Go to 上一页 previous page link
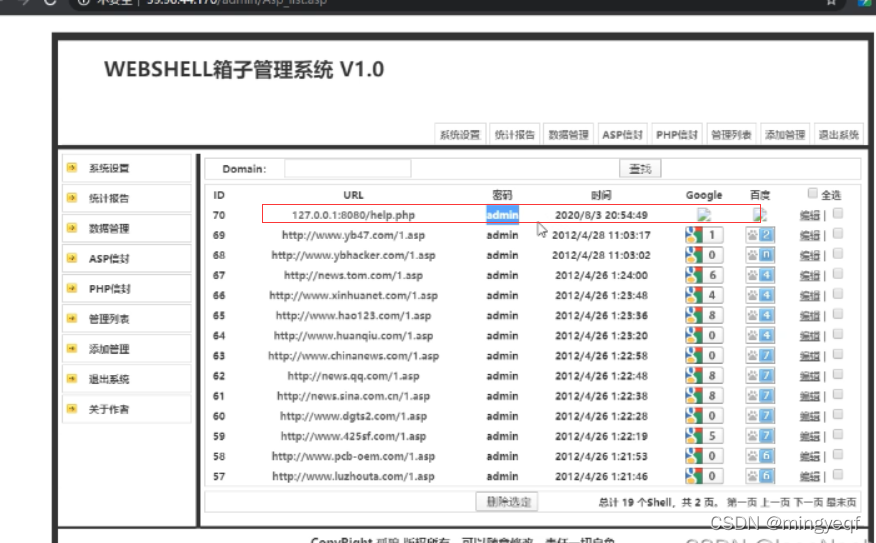The width and height of the screenshot is (876, 543). [x=775, y=502]
